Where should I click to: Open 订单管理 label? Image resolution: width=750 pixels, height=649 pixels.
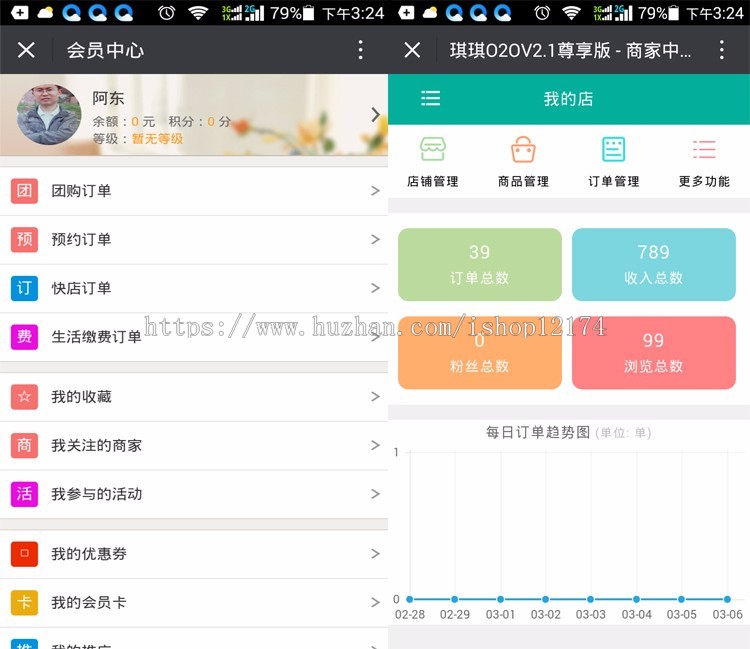pyautogui.click(x=614, y=181)
